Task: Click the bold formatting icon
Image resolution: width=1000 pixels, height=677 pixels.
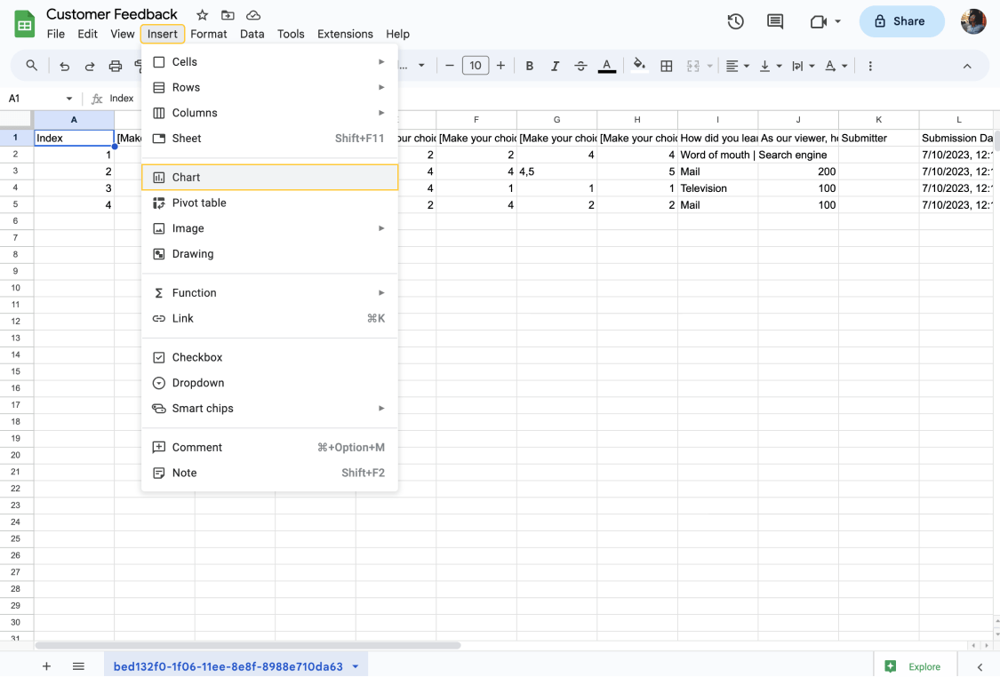Action: pos(529,66)
